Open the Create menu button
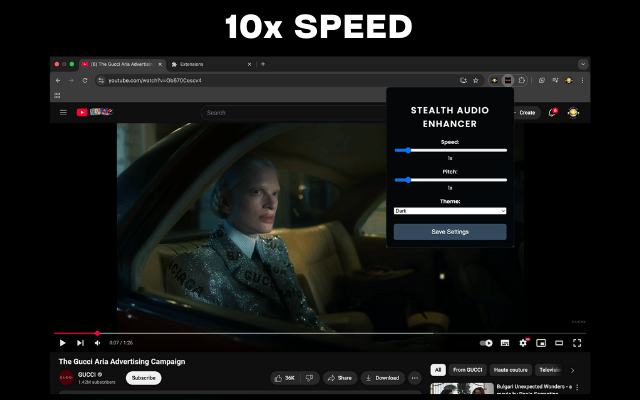The image size is (640, 400). click(524, 113)
